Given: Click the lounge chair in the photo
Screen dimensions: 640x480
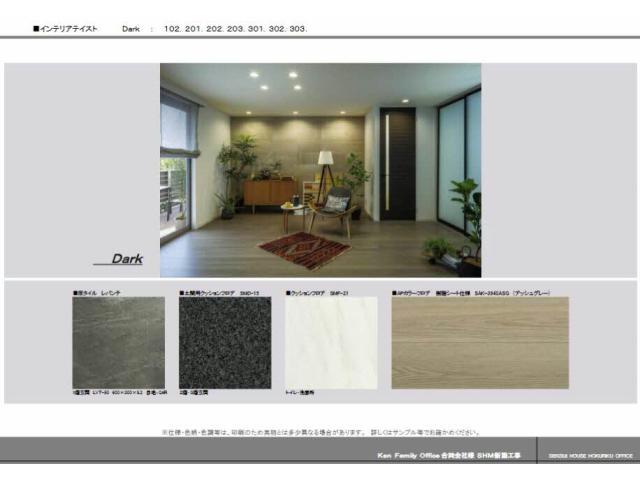Looking at the screenshot, I should (333, 207).
